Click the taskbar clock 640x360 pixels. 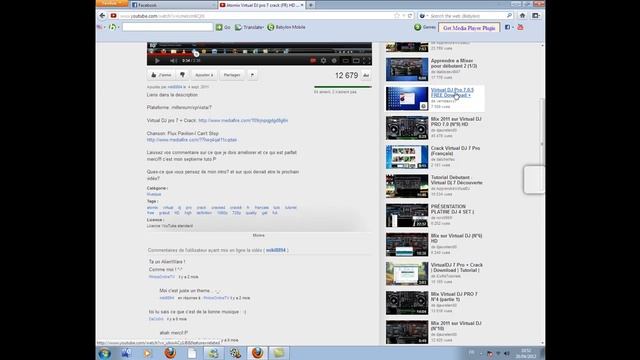526,353
